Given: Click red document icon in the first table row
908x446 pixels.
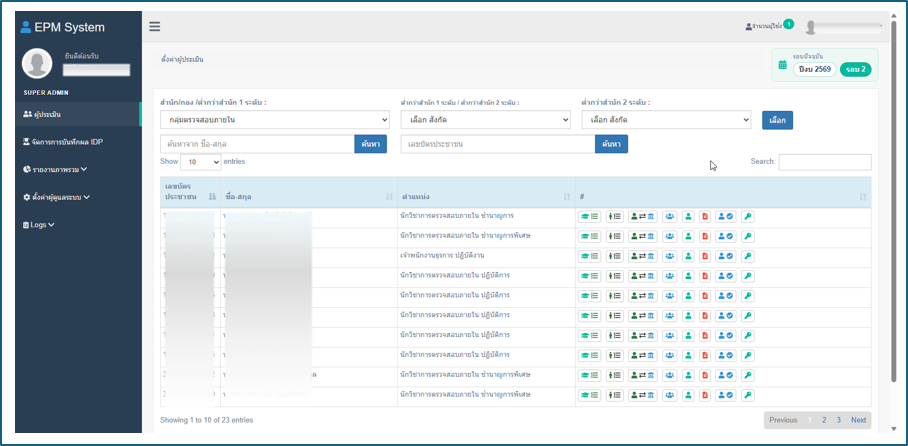Looking at the screenshot, I should coord(705,217).
